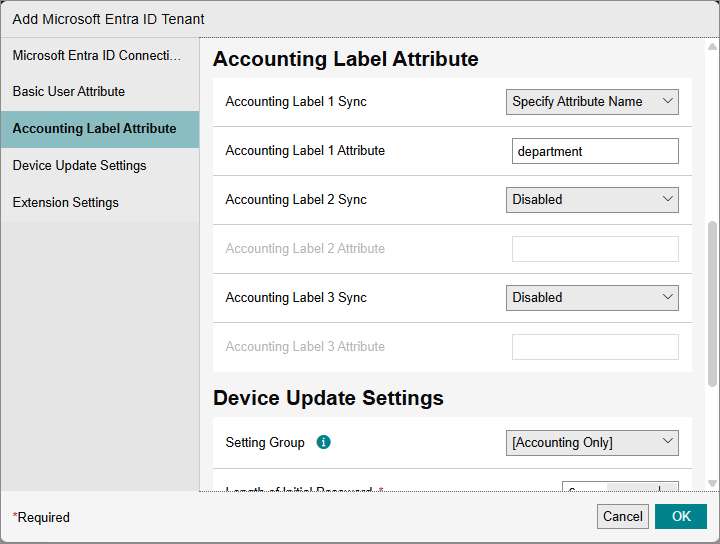Click the vertical scrollbar thumb
720x544 pixels.
[x=712, y=304]
